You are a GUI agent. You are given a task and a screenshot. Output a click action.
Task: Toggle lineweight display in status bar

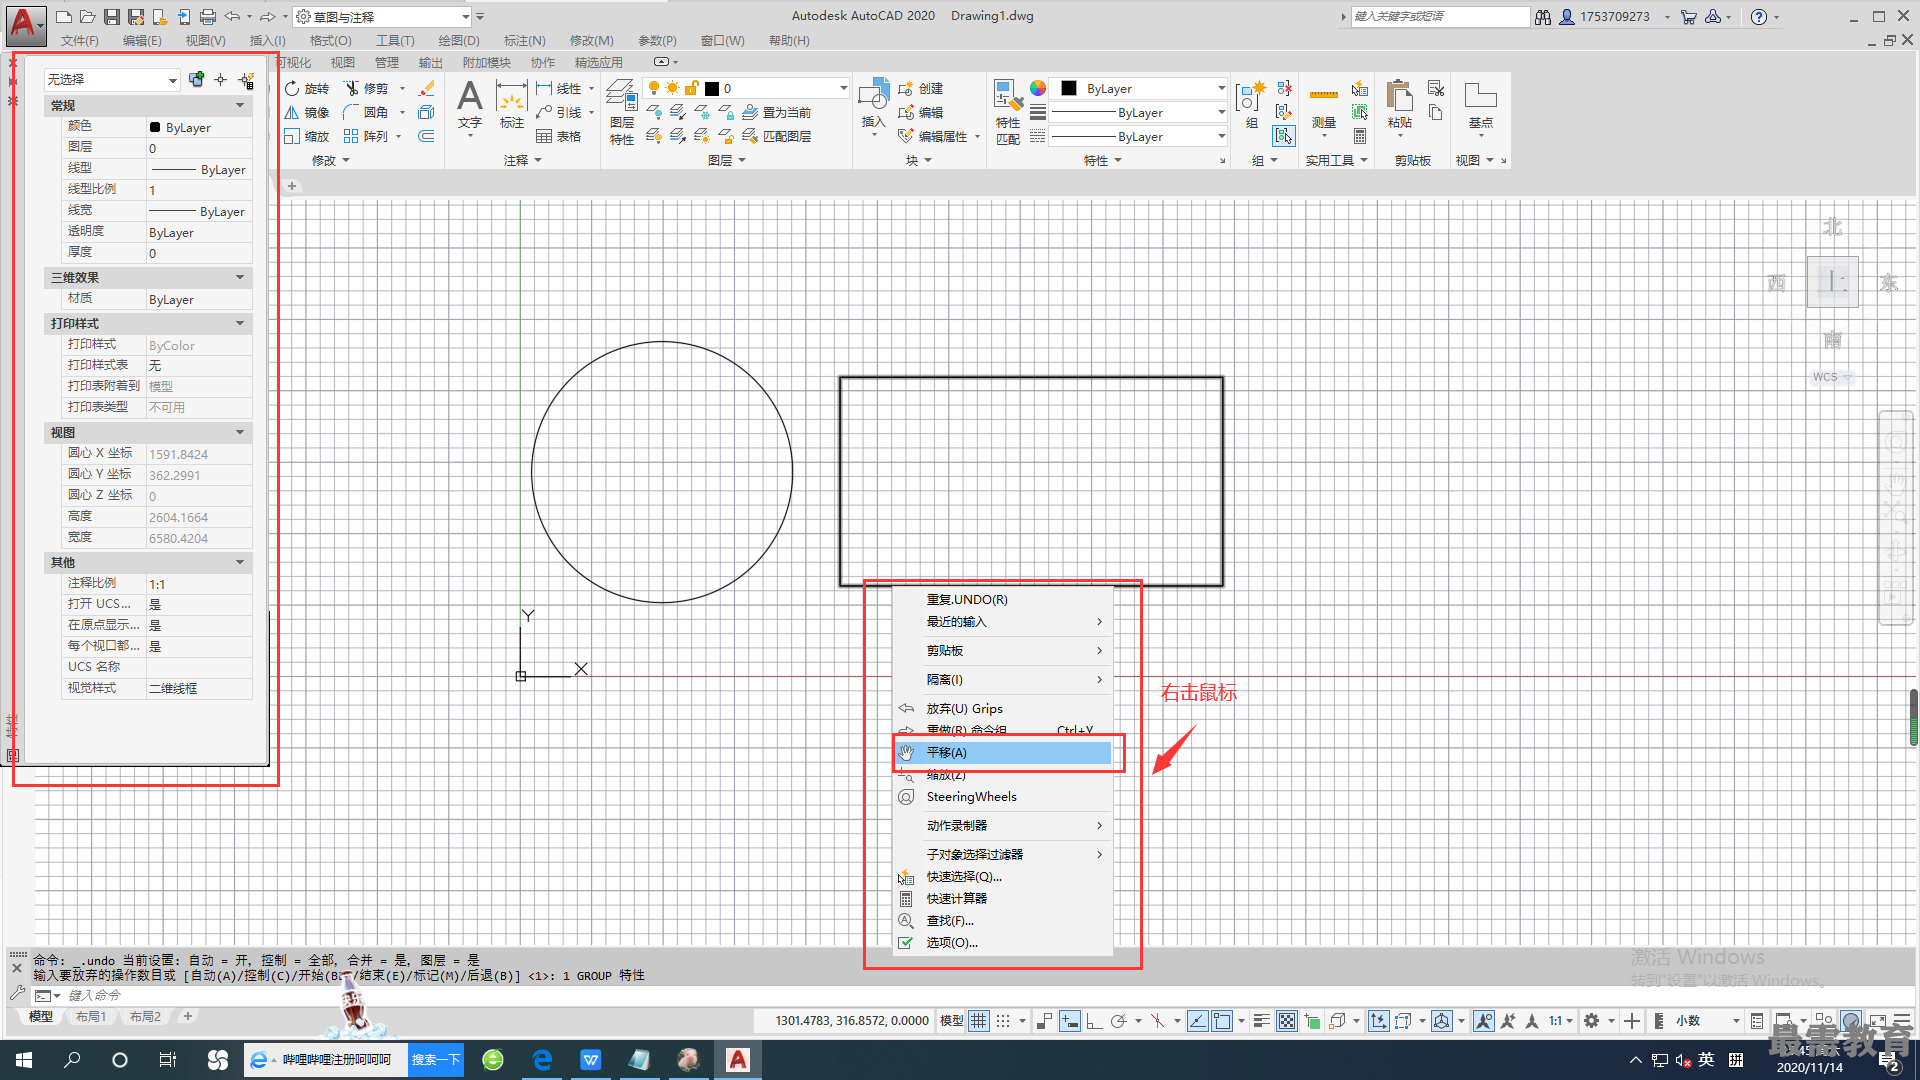[1262, 1021]
